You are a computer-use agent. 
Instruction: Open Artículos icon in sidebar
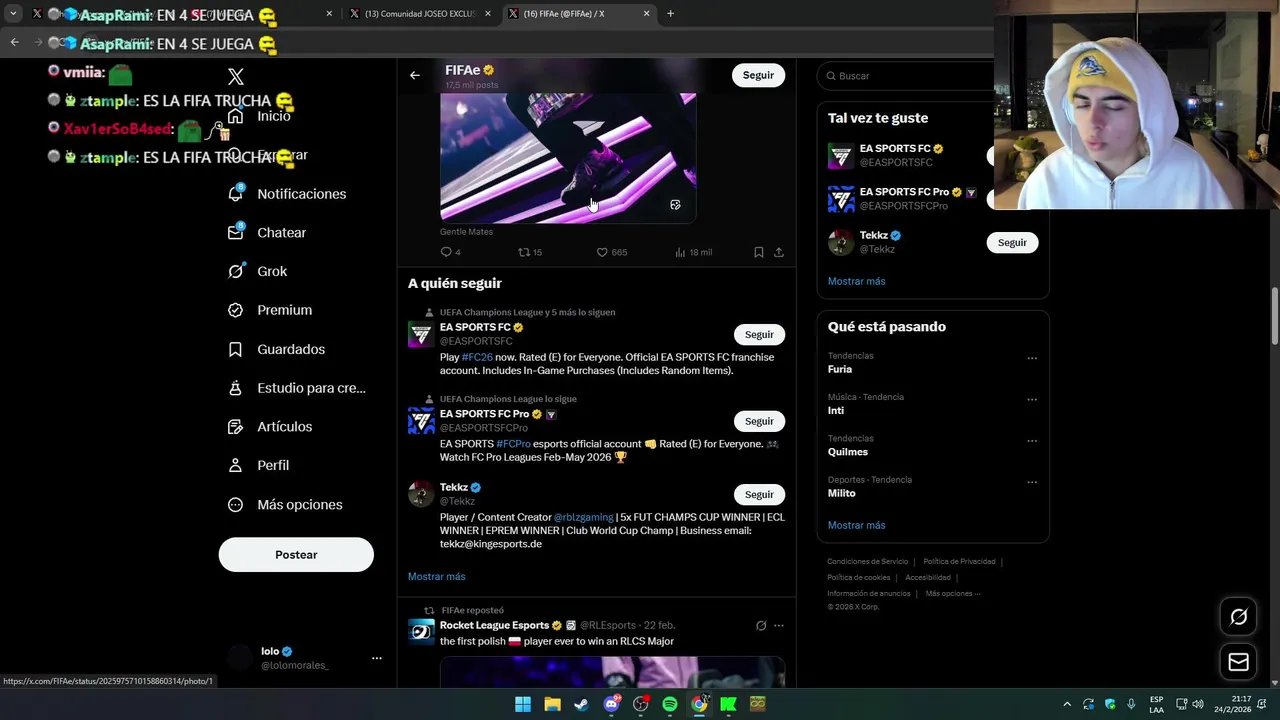236,427
